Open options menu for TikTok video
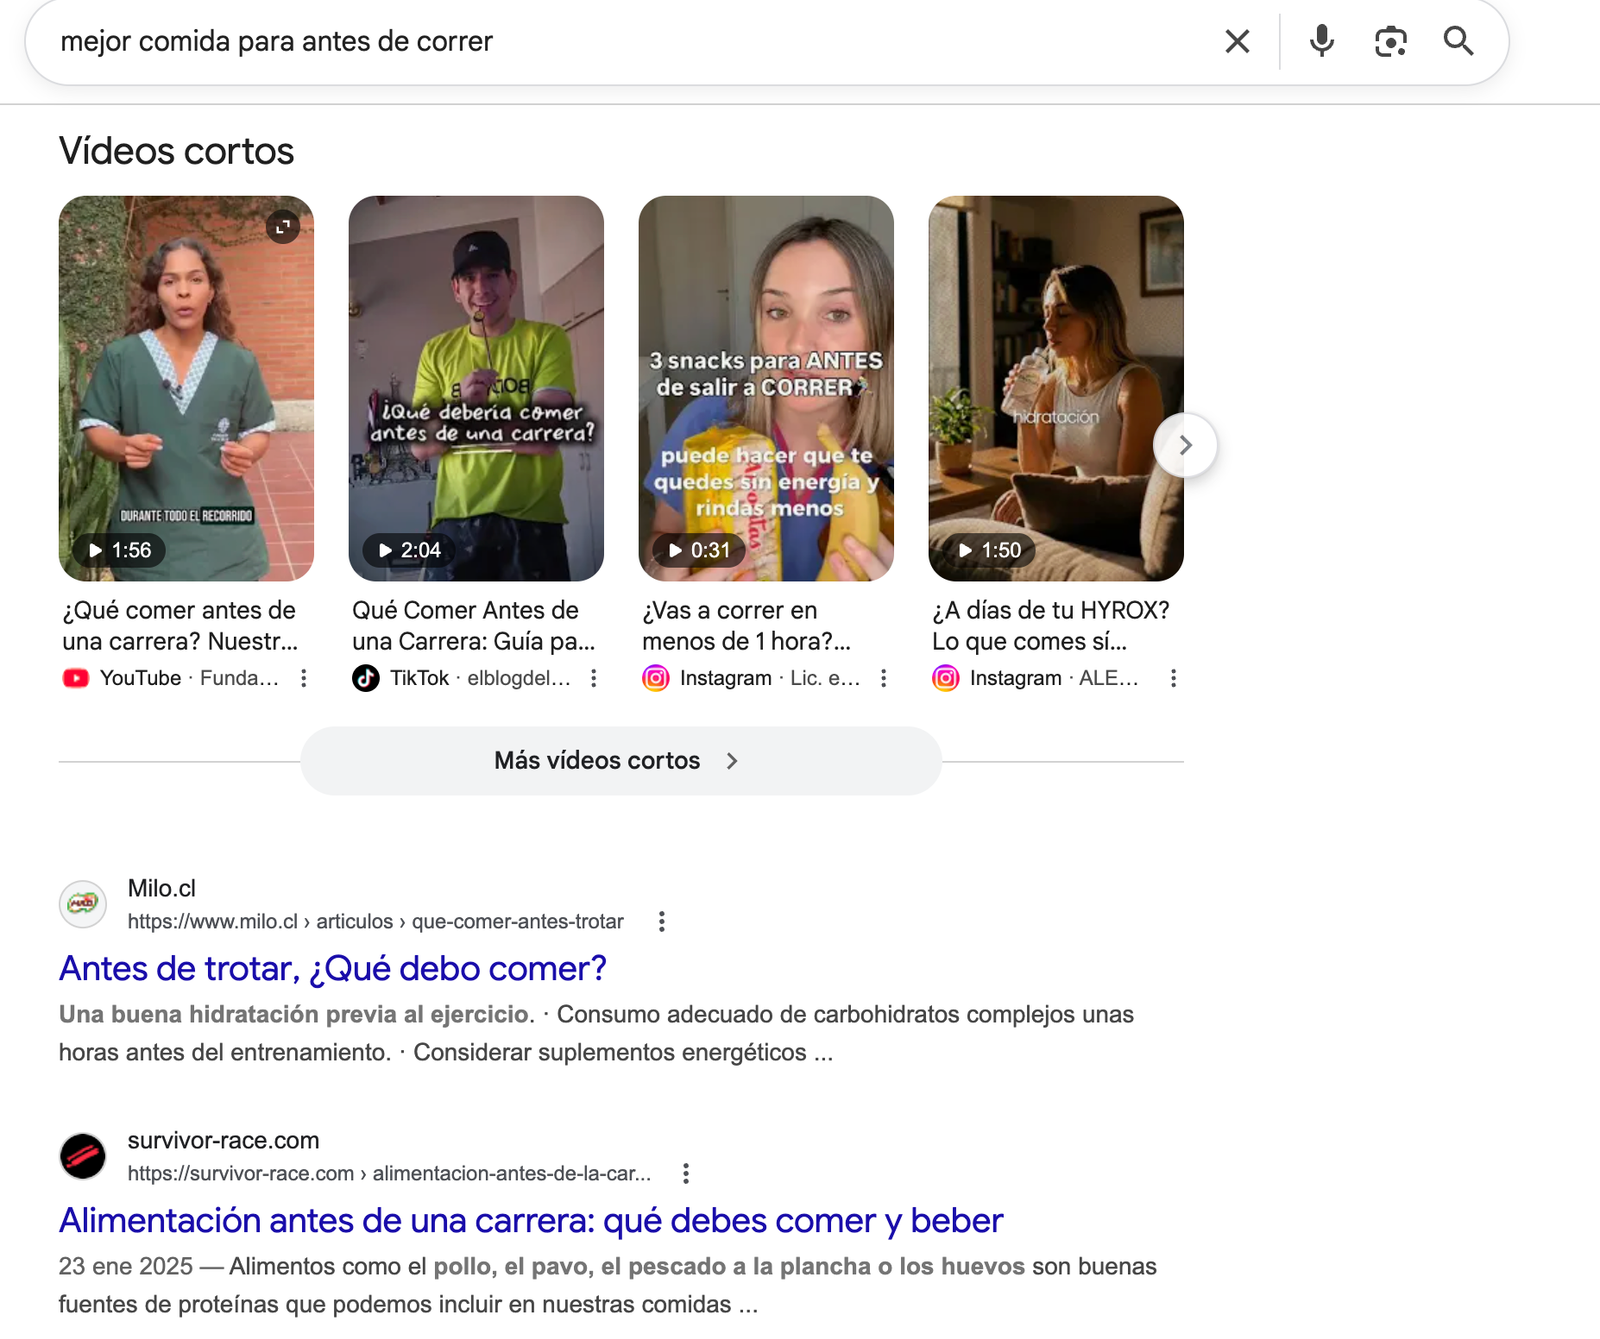The width and height of the screenshot is (1600, 1339). (594, 678)
